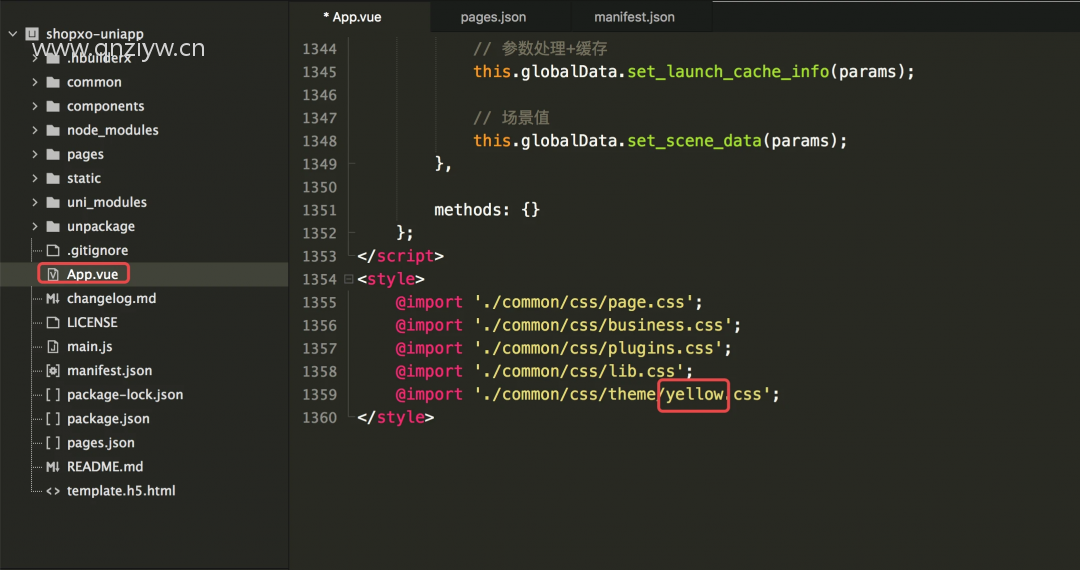Expand the static folder chevron
The width and height of the screenshot is (1080, 570).
34,178
